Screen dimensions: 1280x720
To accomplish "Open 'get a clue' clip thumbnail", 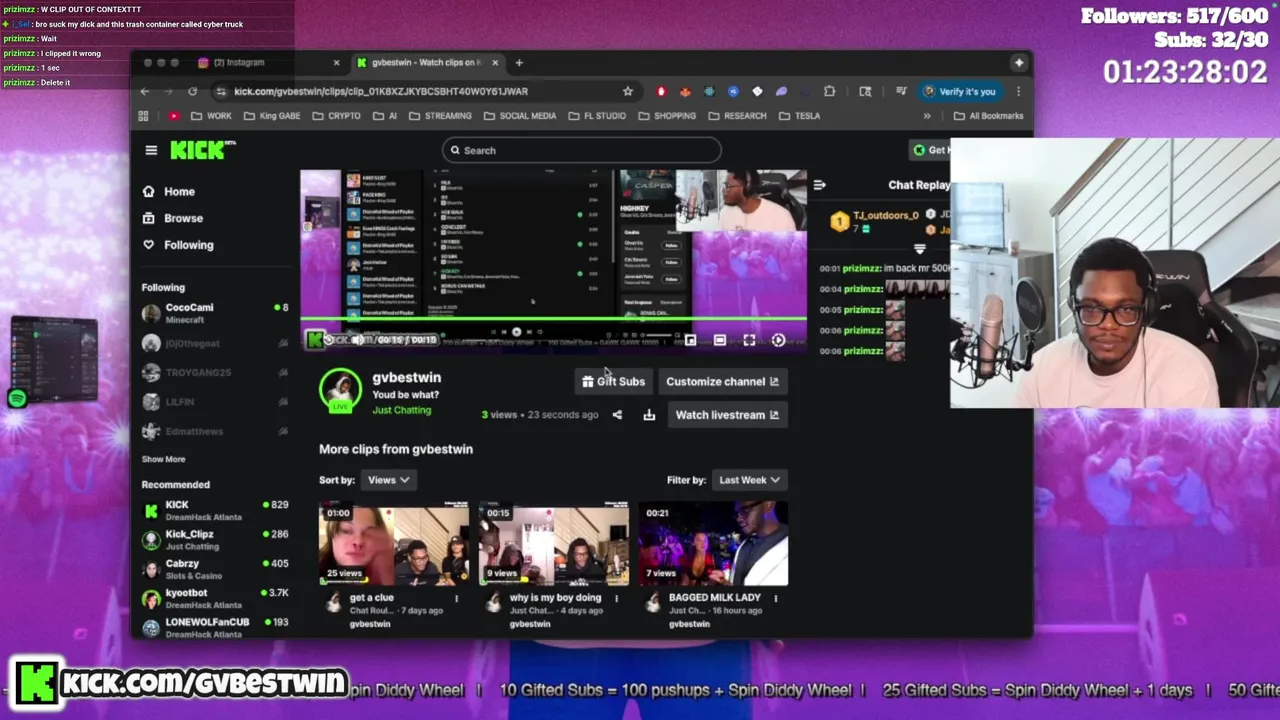I will click(x=393, y=543).
